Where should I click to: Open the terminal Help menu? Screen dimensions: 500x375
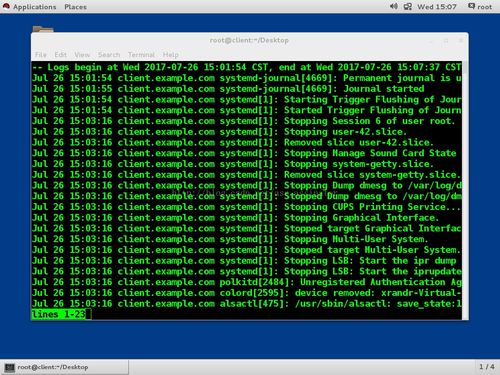(x=170, y=55)
